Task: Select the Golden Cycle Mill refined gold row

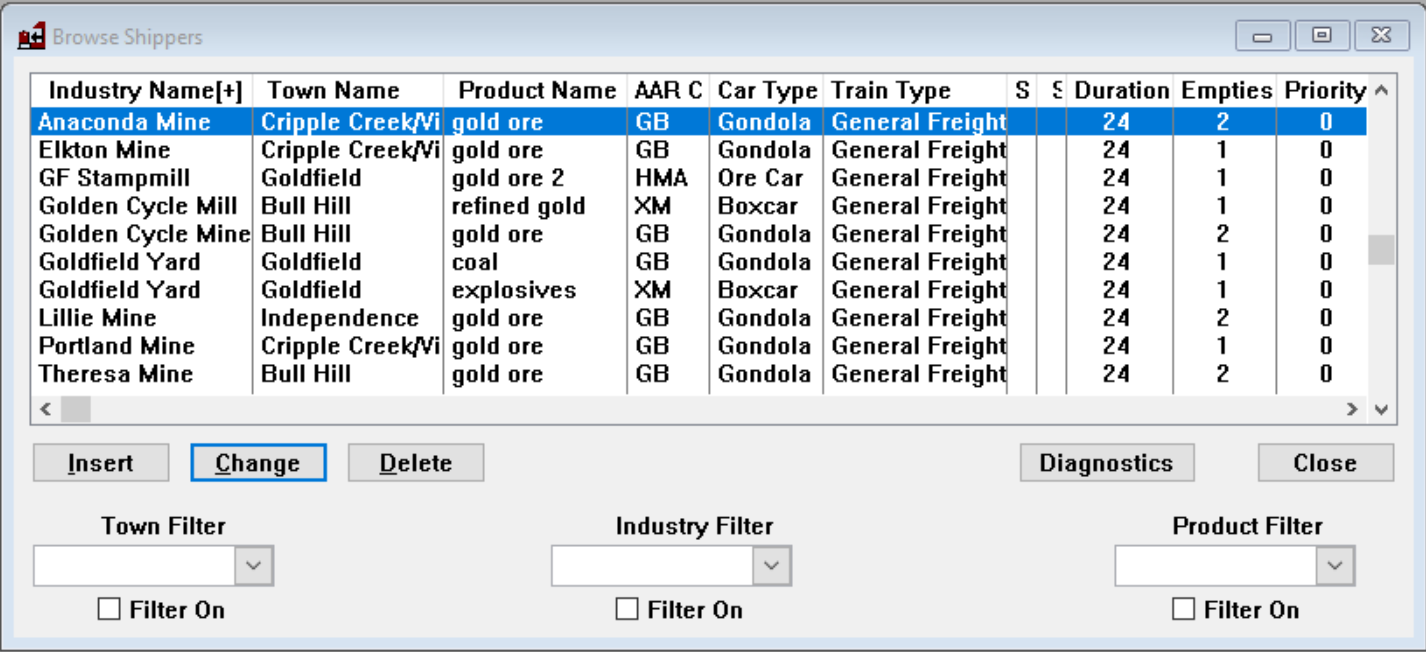Action: (138, 206)
